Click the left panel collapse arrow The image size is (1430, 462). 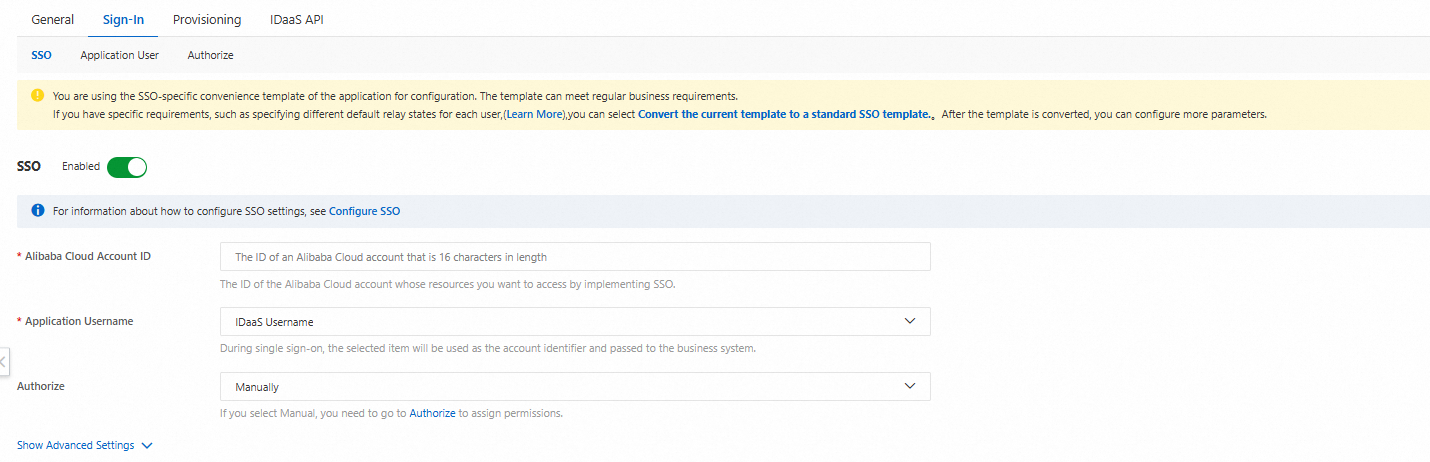pyautogui.click(x=4, y=361)
